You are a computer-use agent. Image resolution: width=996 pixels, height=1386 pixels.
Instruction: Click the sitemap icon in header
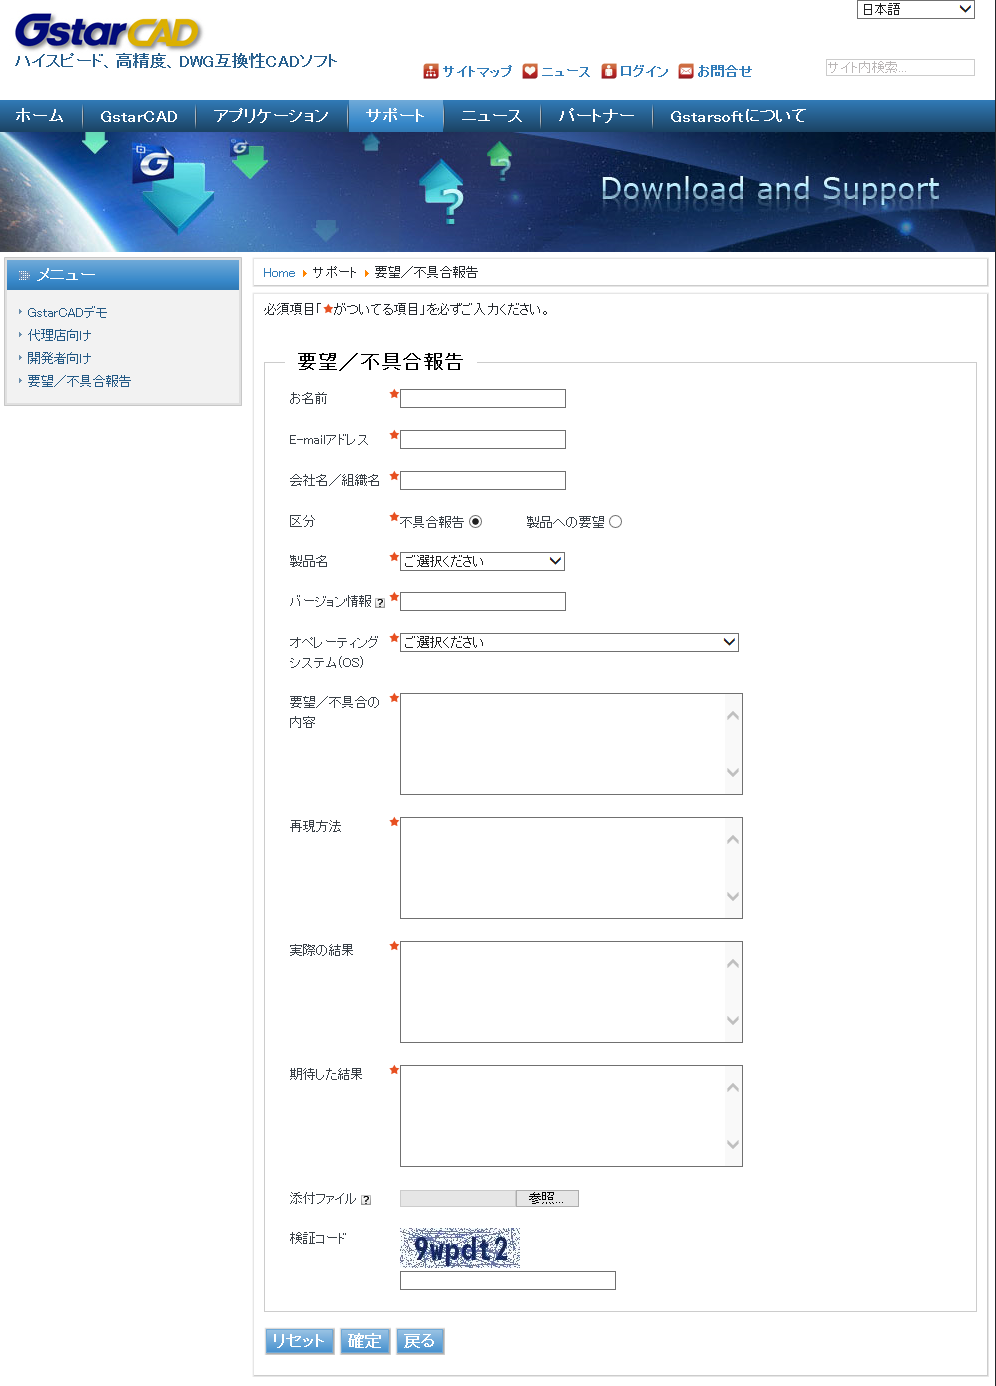(x=431, y=71)
